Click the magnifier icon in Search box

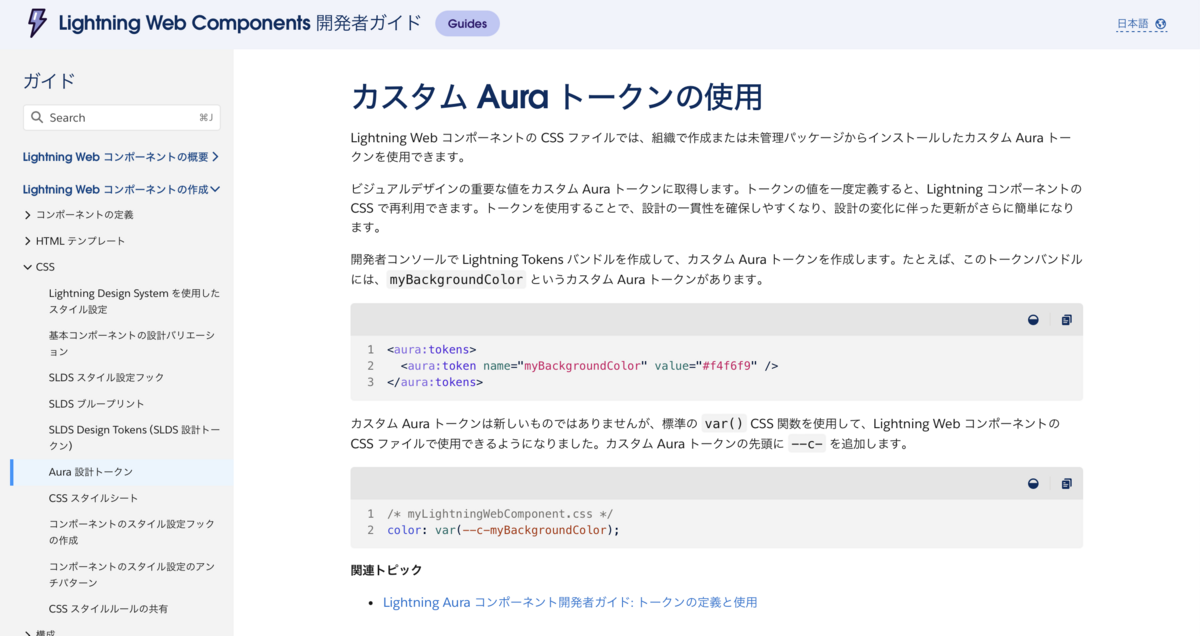pos(37,117)
